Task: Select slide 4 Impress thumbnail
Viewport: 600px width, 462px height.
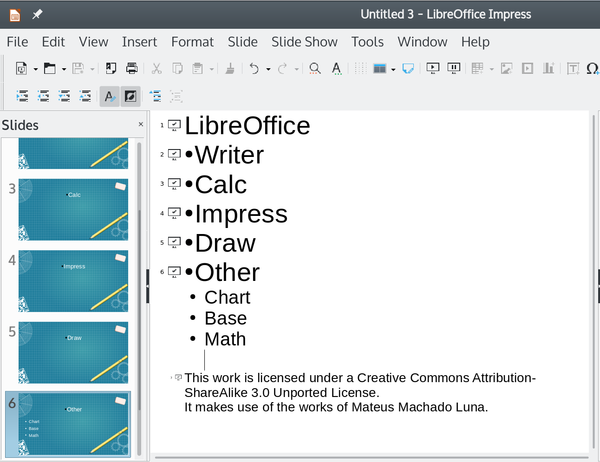Action: (73, 281)
